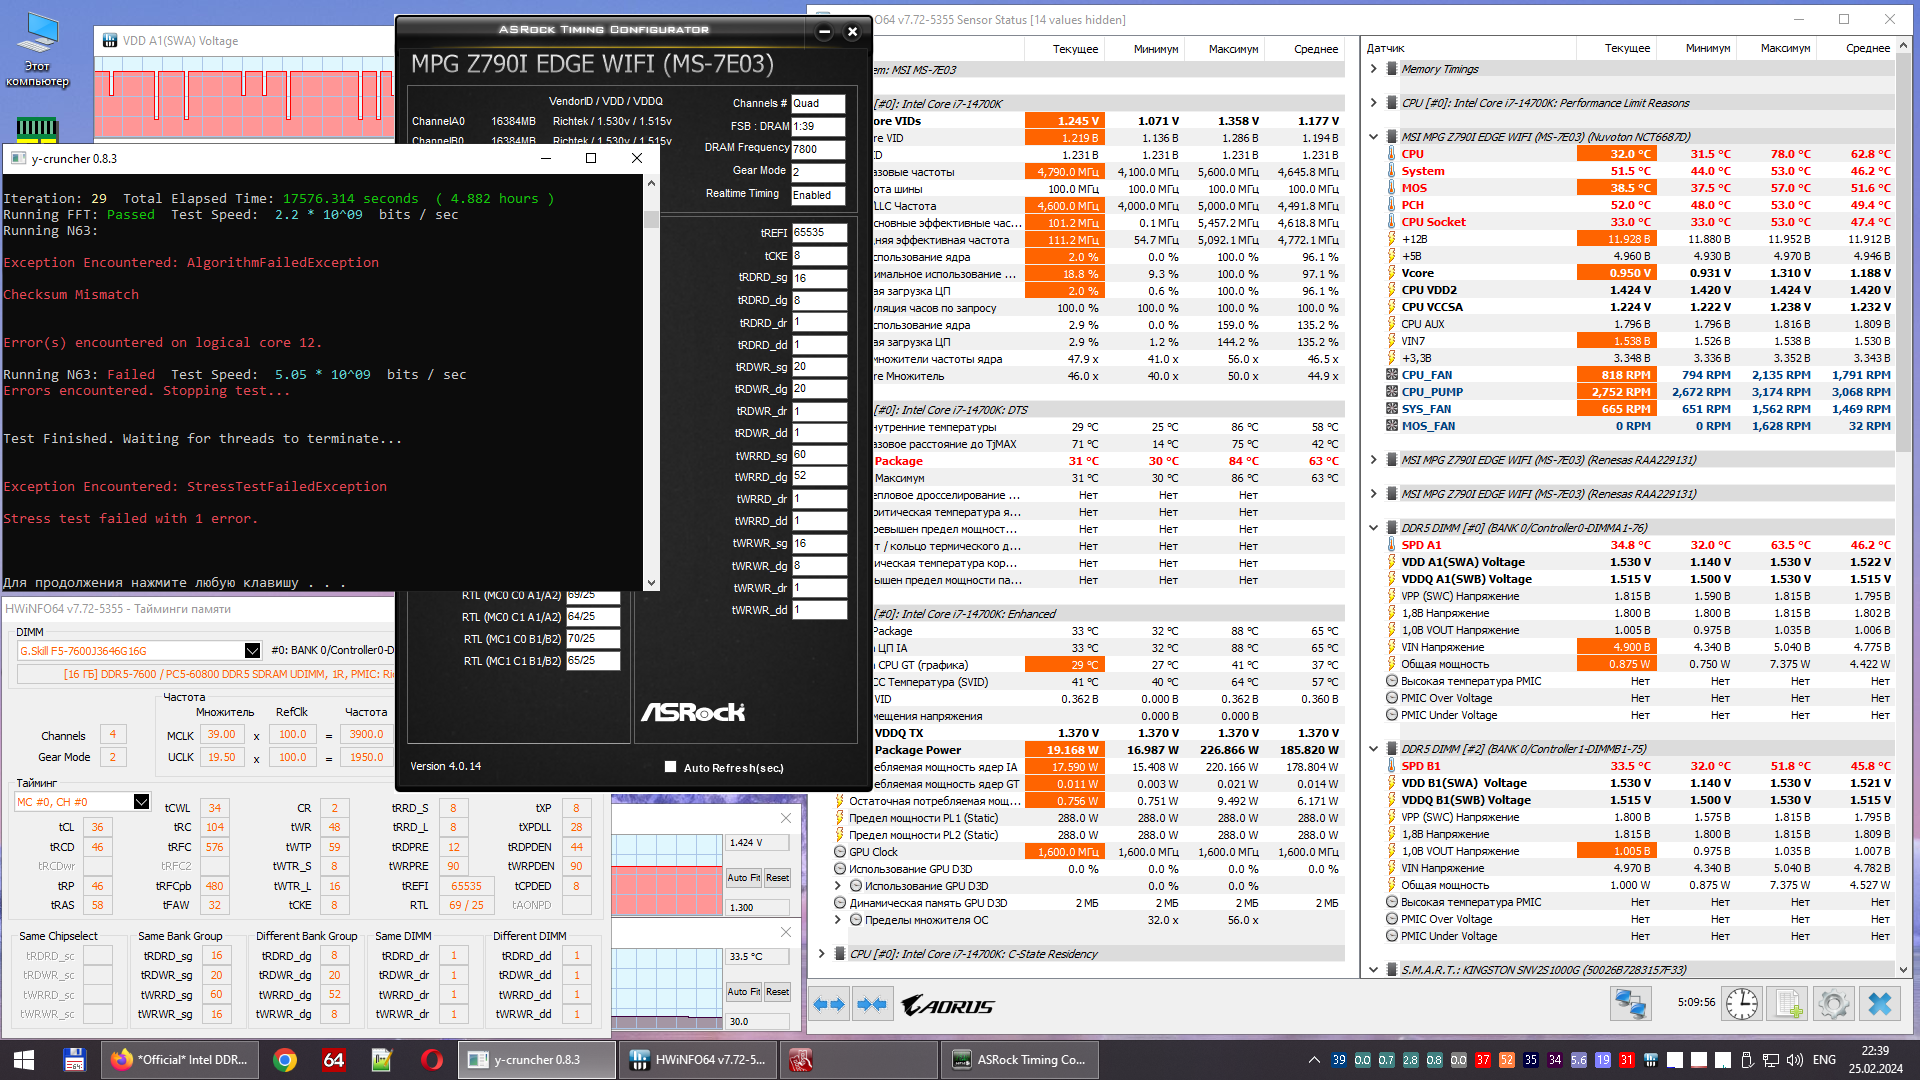Open the Windows Start menu

[24, 1060]
